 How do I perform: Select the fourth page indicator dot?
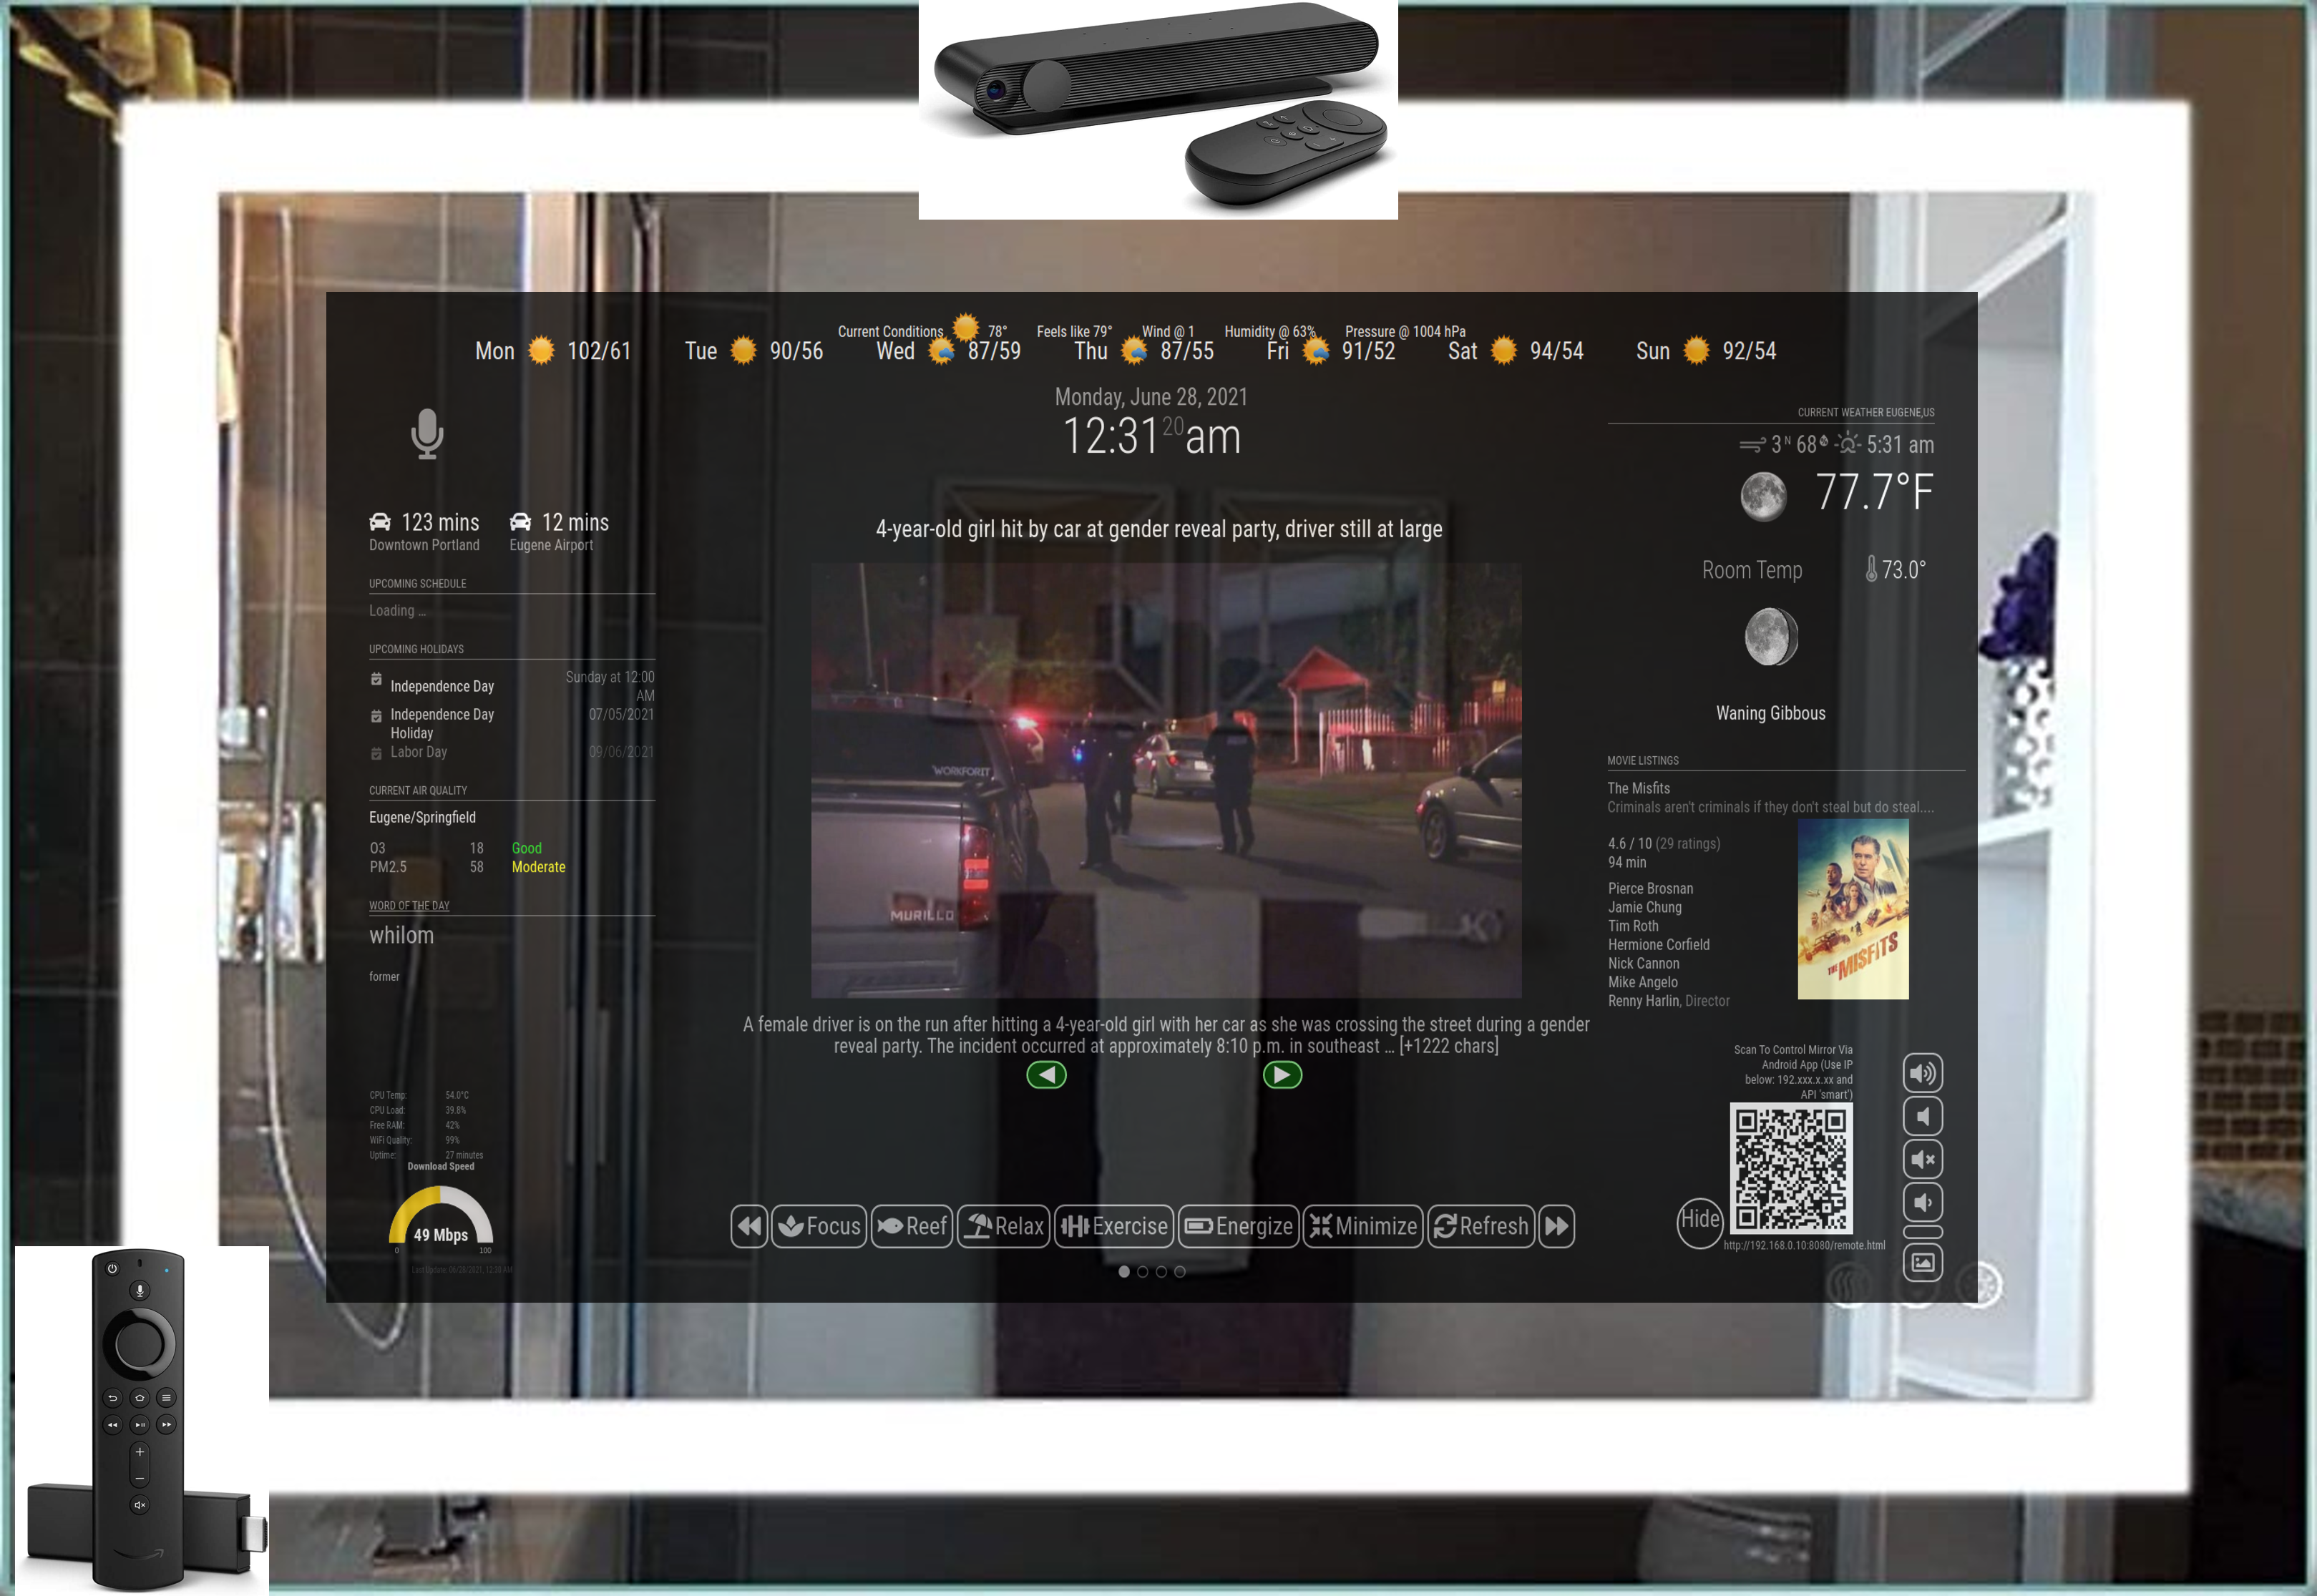[1180, 1272]
